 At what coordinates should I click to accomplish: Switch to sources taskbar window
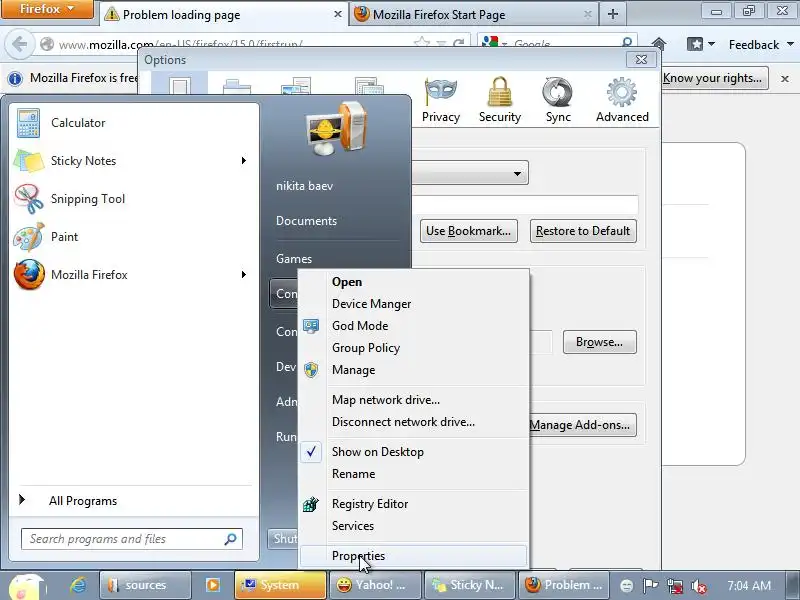tap(145, 585)
